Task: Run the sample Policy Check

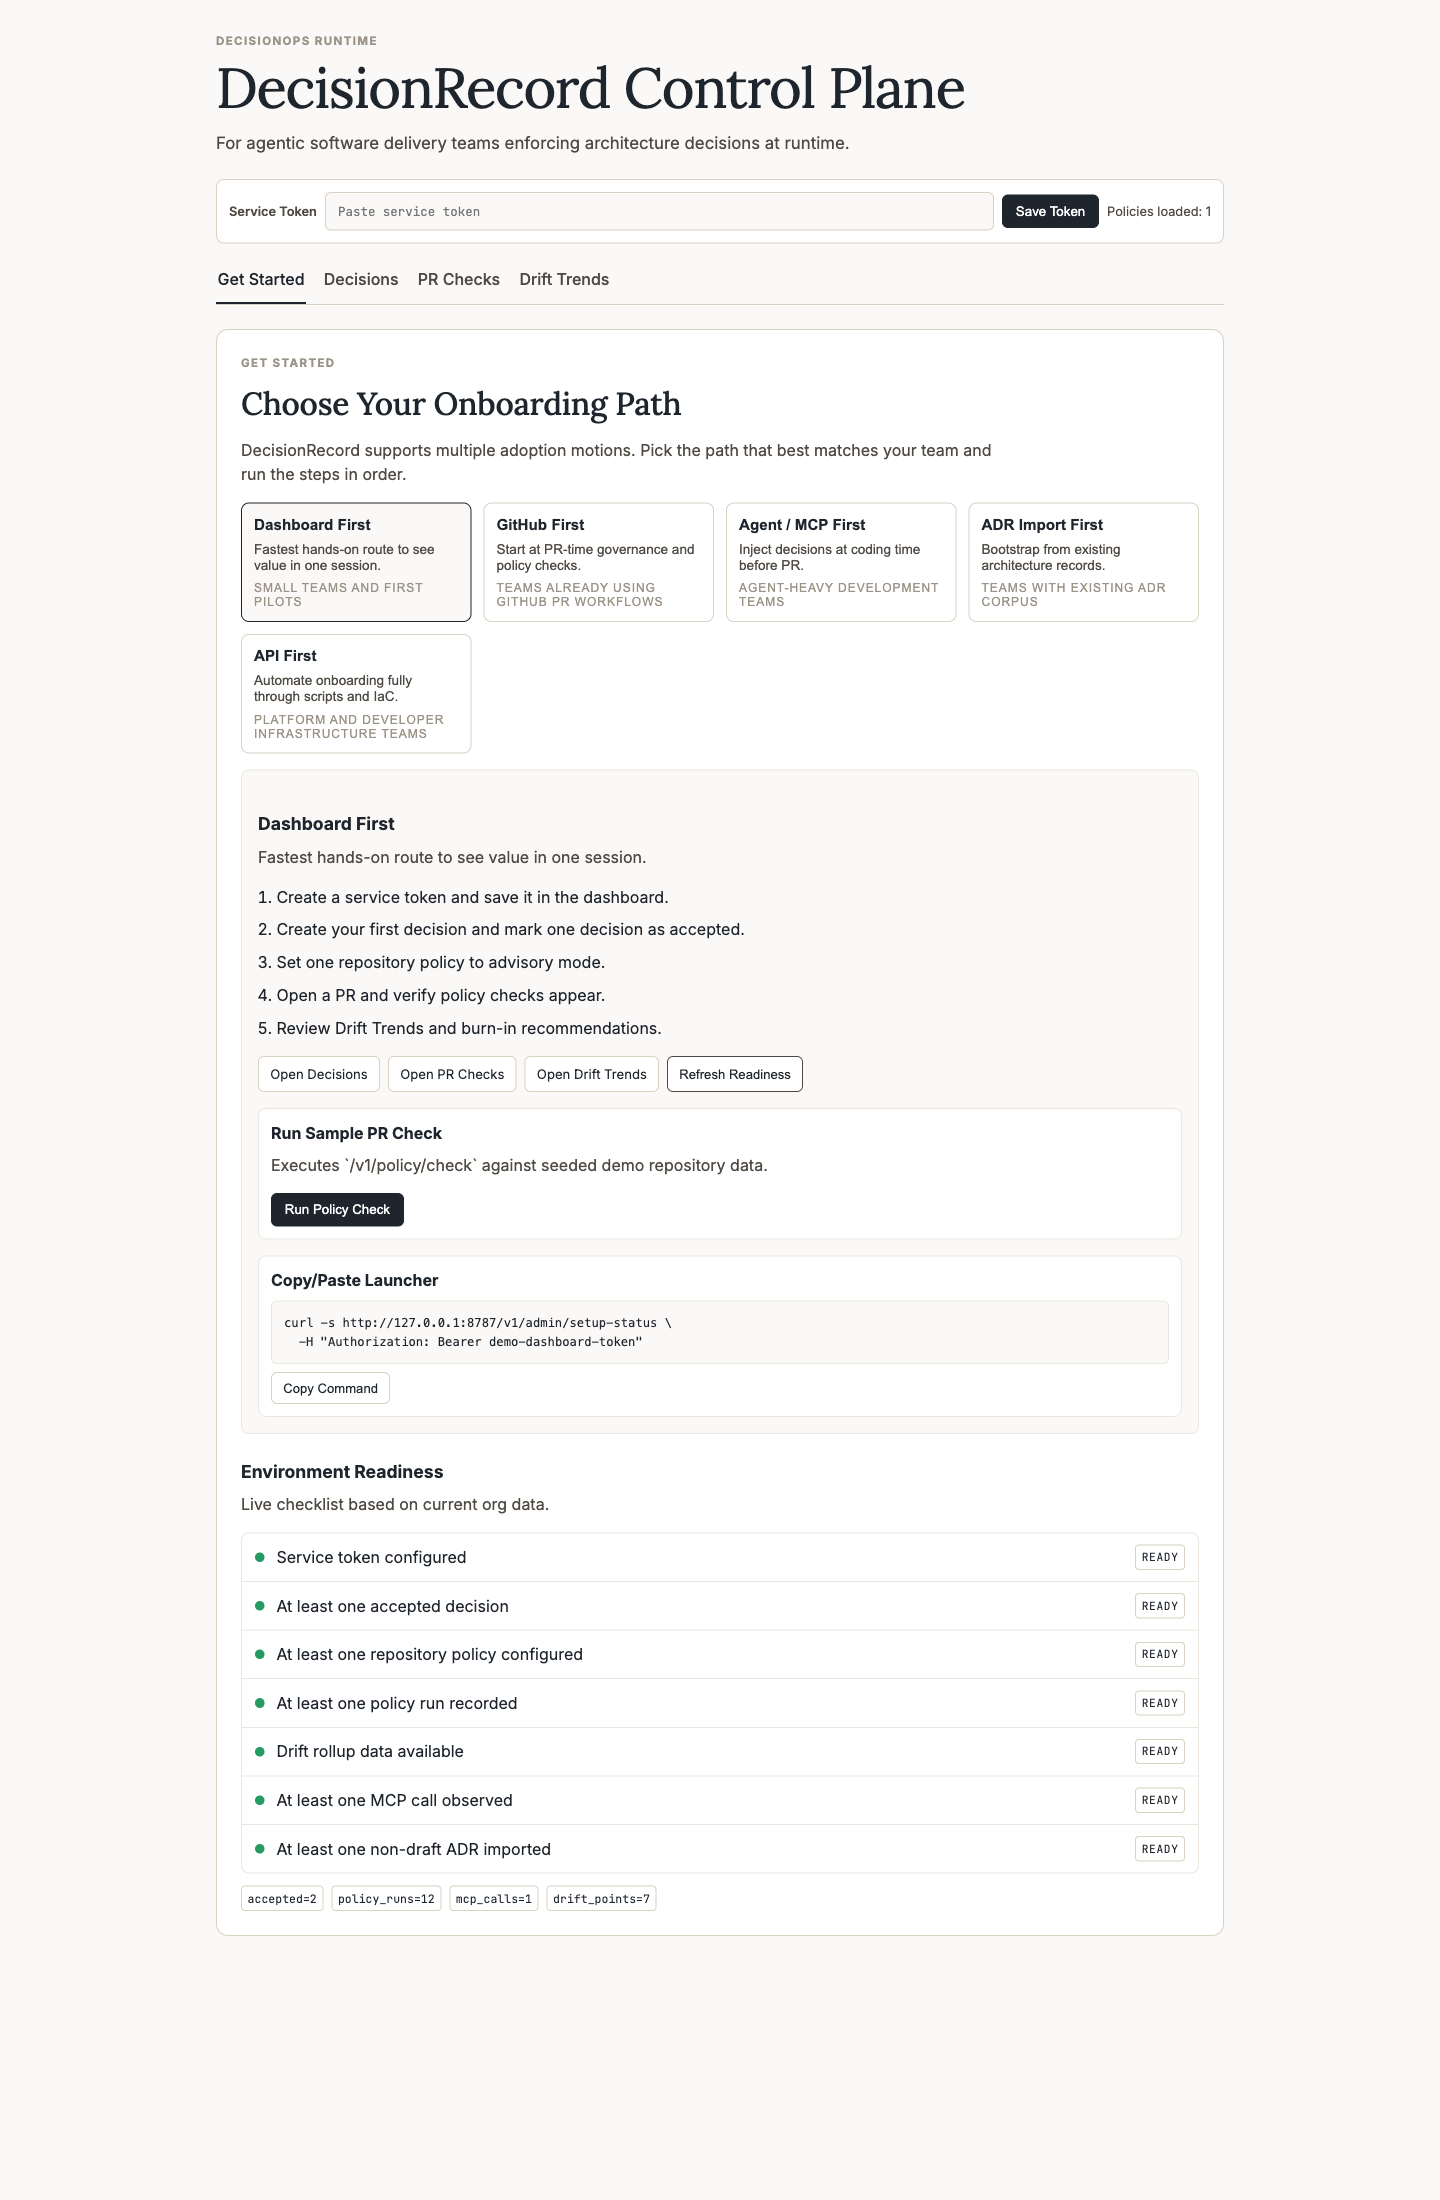Action: tap(337, 1209)
